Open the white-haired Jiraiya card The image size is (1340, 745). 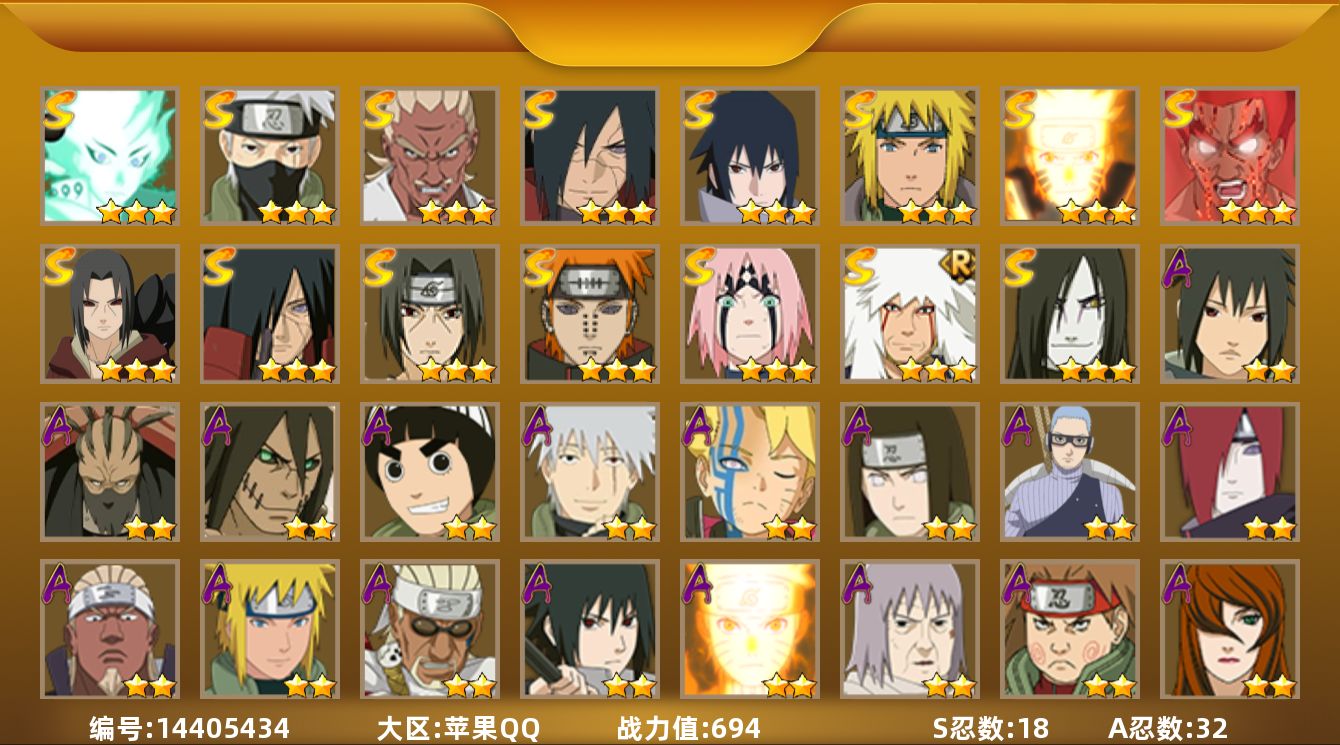click(x=909, y=313)
